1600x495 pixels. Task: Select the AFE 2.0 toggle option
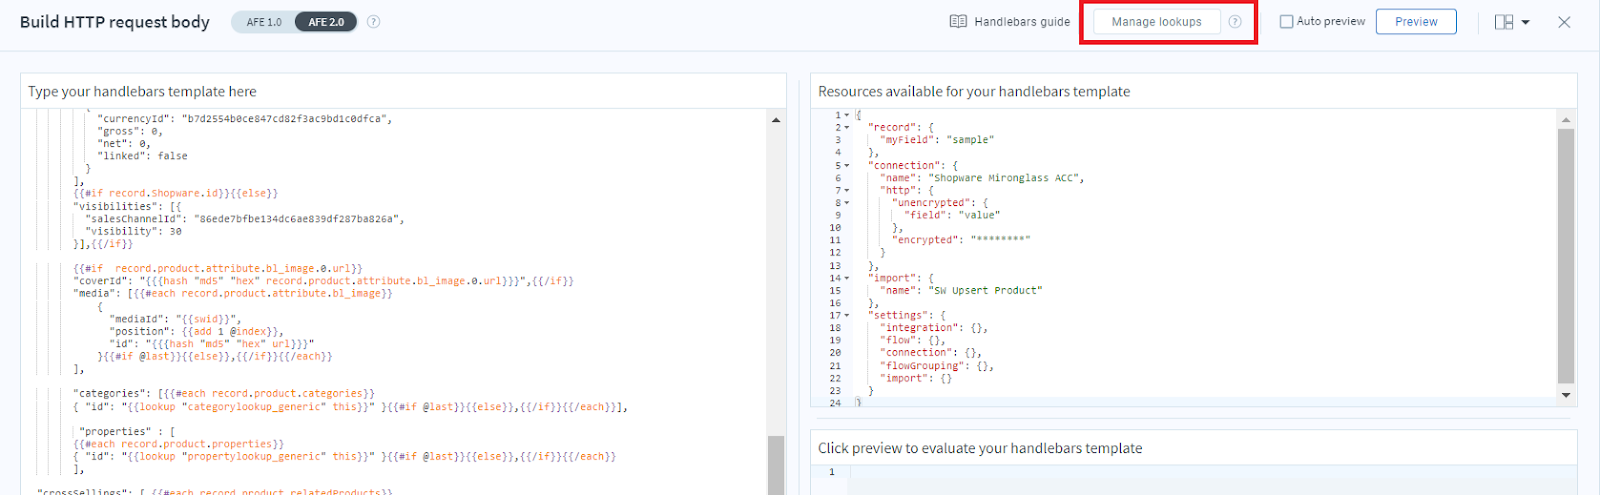tap(326, 22)
